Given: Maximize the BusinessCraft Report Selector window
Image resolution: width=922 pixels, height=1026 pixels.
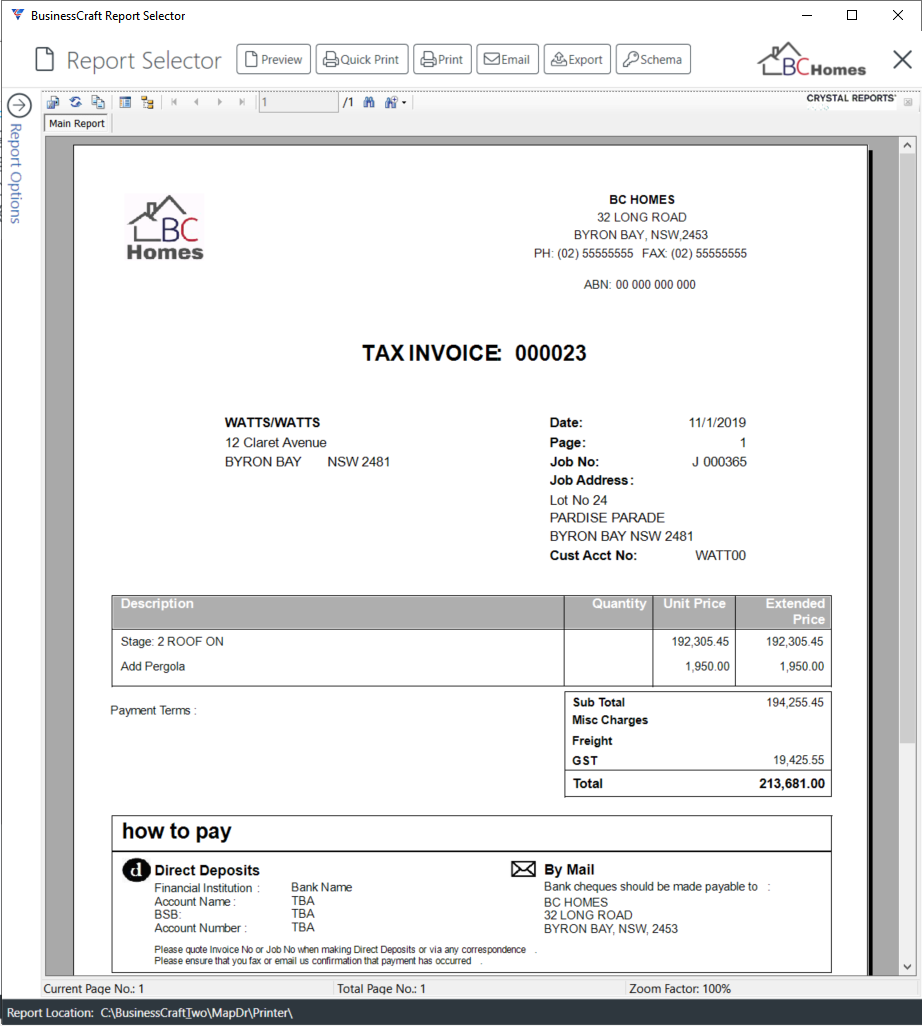Looking at the screenshot, I should pos(852,15).
